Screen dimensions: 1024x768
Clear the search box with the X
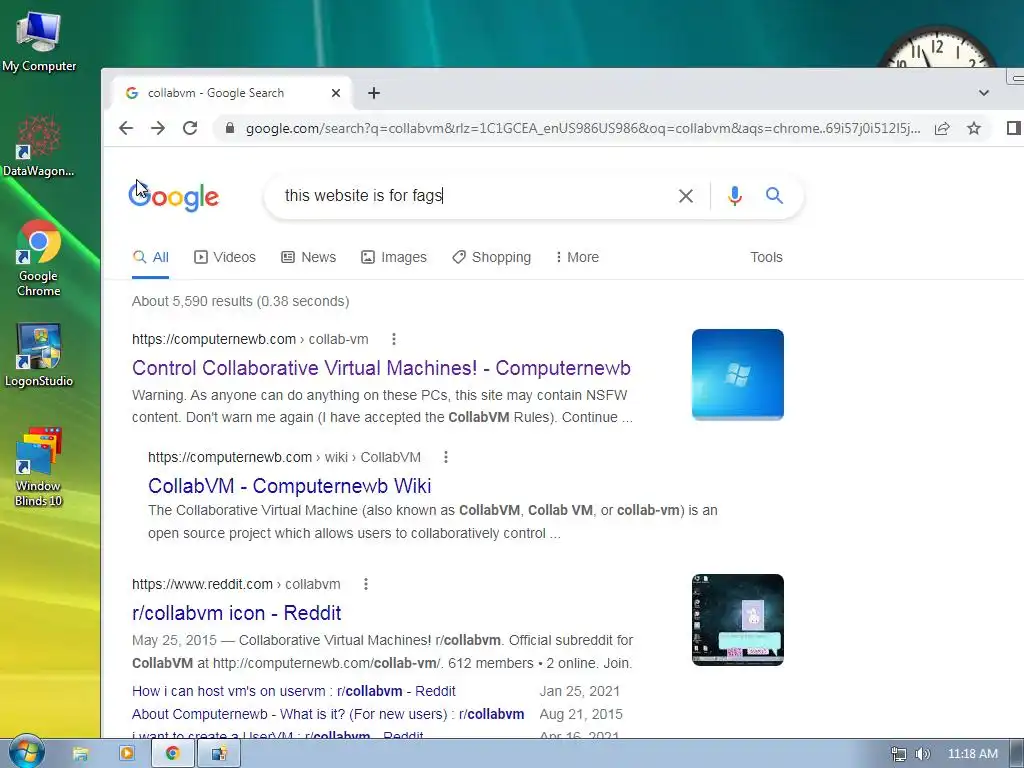[686, 195]
